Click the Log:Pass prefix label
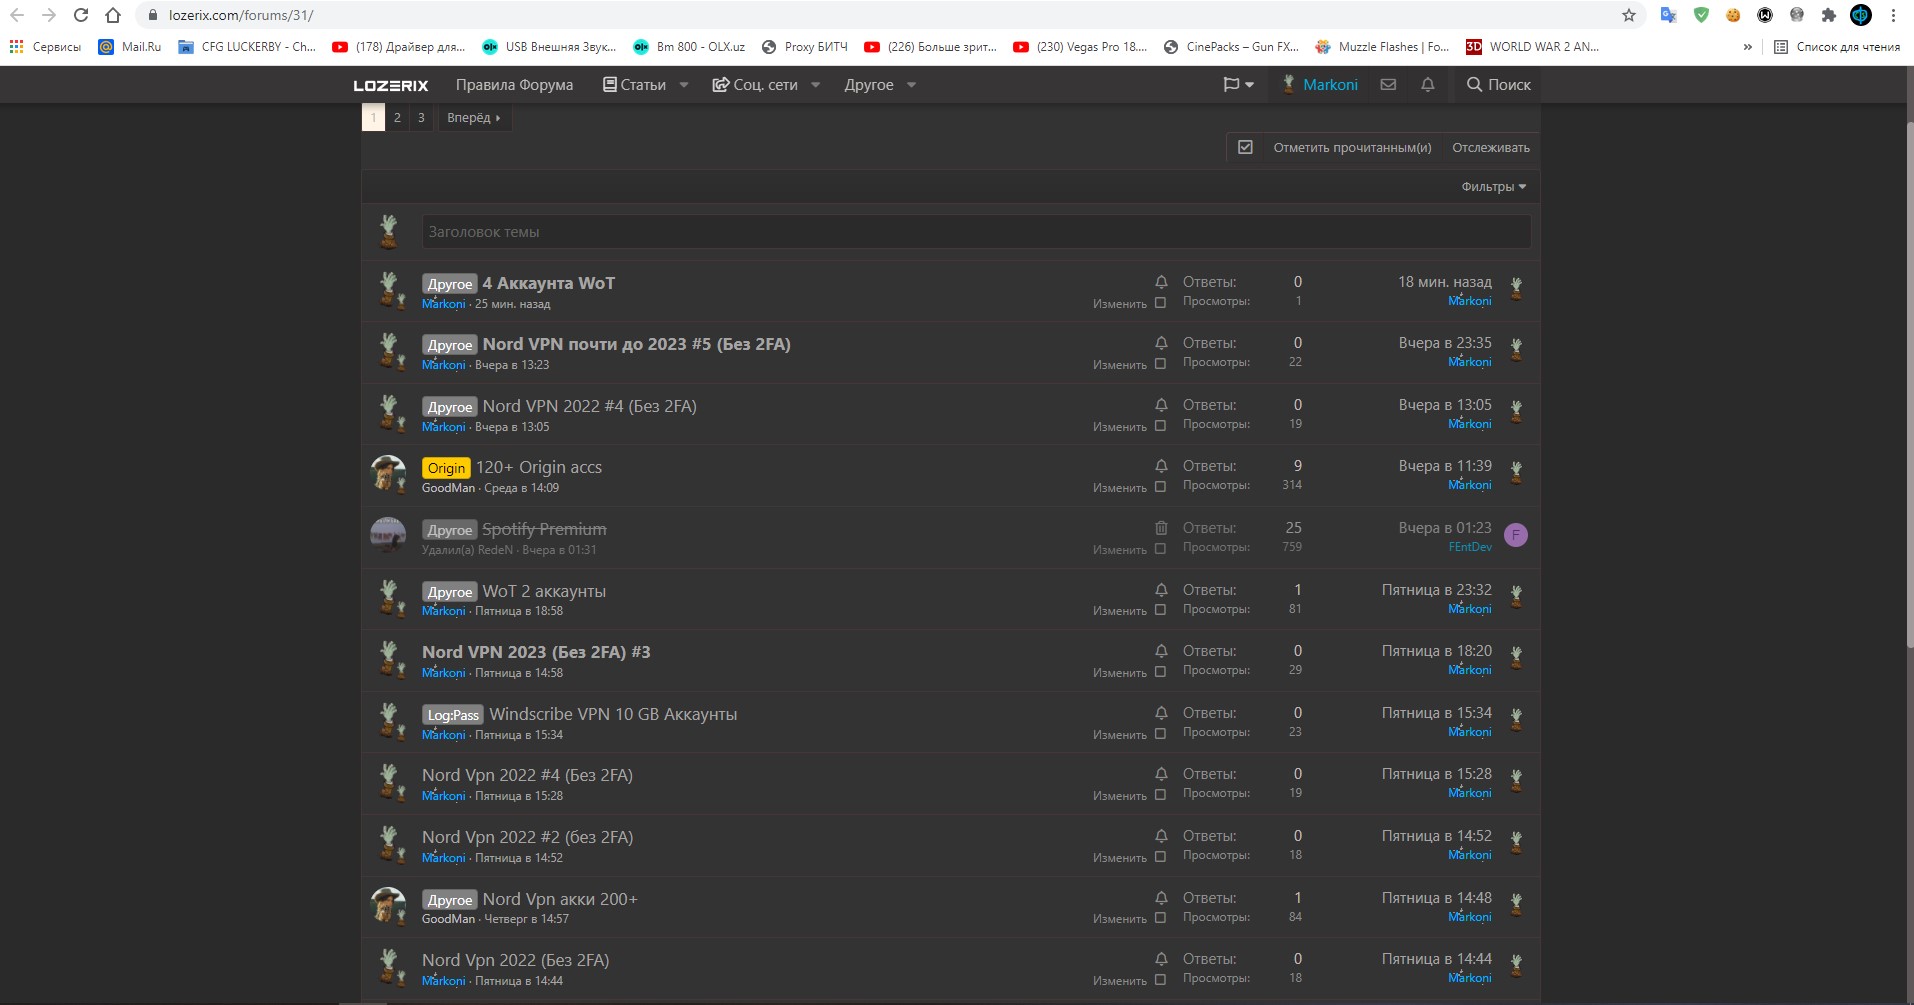 pyautogui.click(x=453, y=715)
